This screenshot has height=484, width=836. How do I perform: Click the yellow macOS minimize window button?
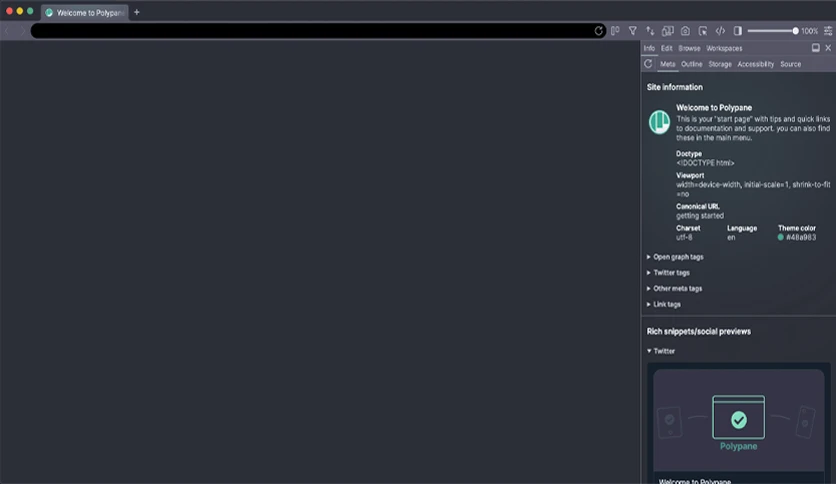[20, 11]
